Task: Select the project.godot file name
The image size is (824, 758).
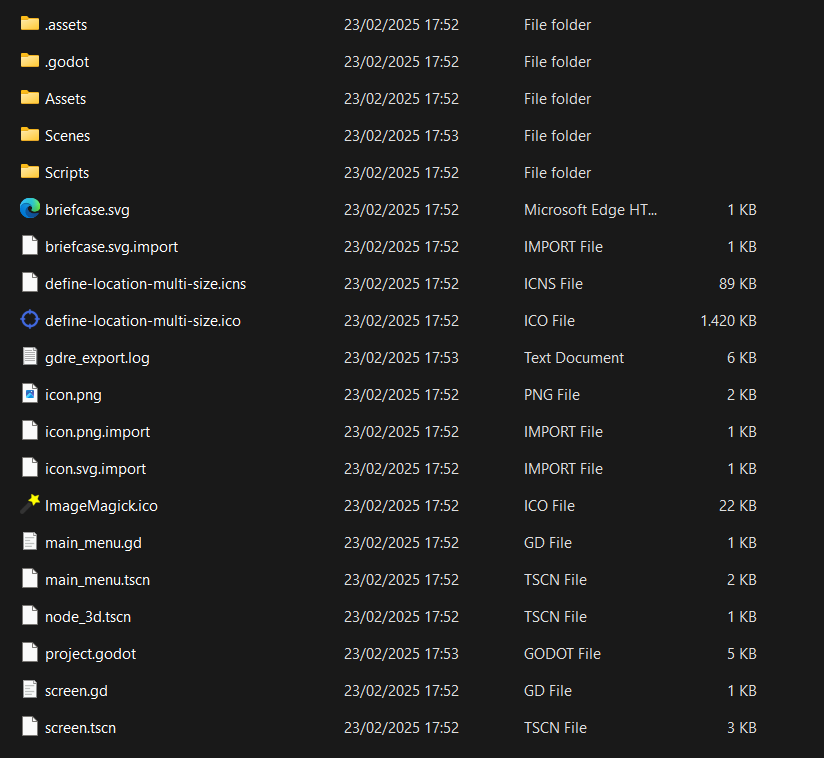Action: click(x=90, y=653)
